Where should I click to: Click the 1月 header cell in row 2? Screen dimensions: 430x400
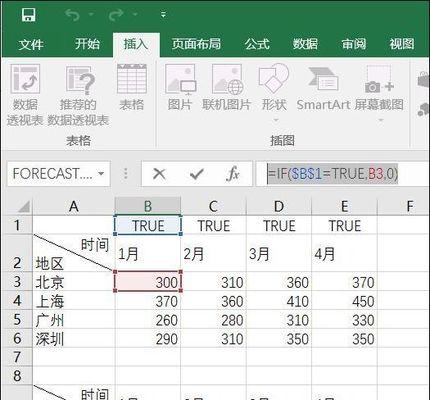pyautogui.click(x=148, y=253)
